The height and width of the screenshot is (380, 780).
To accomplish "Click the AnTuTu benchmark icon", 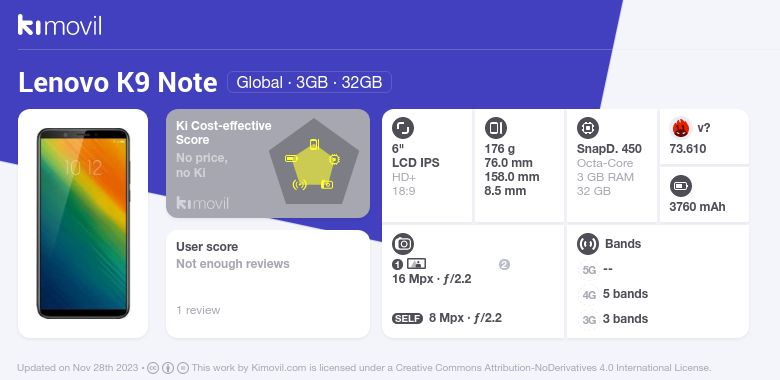I will click(681, 128).
